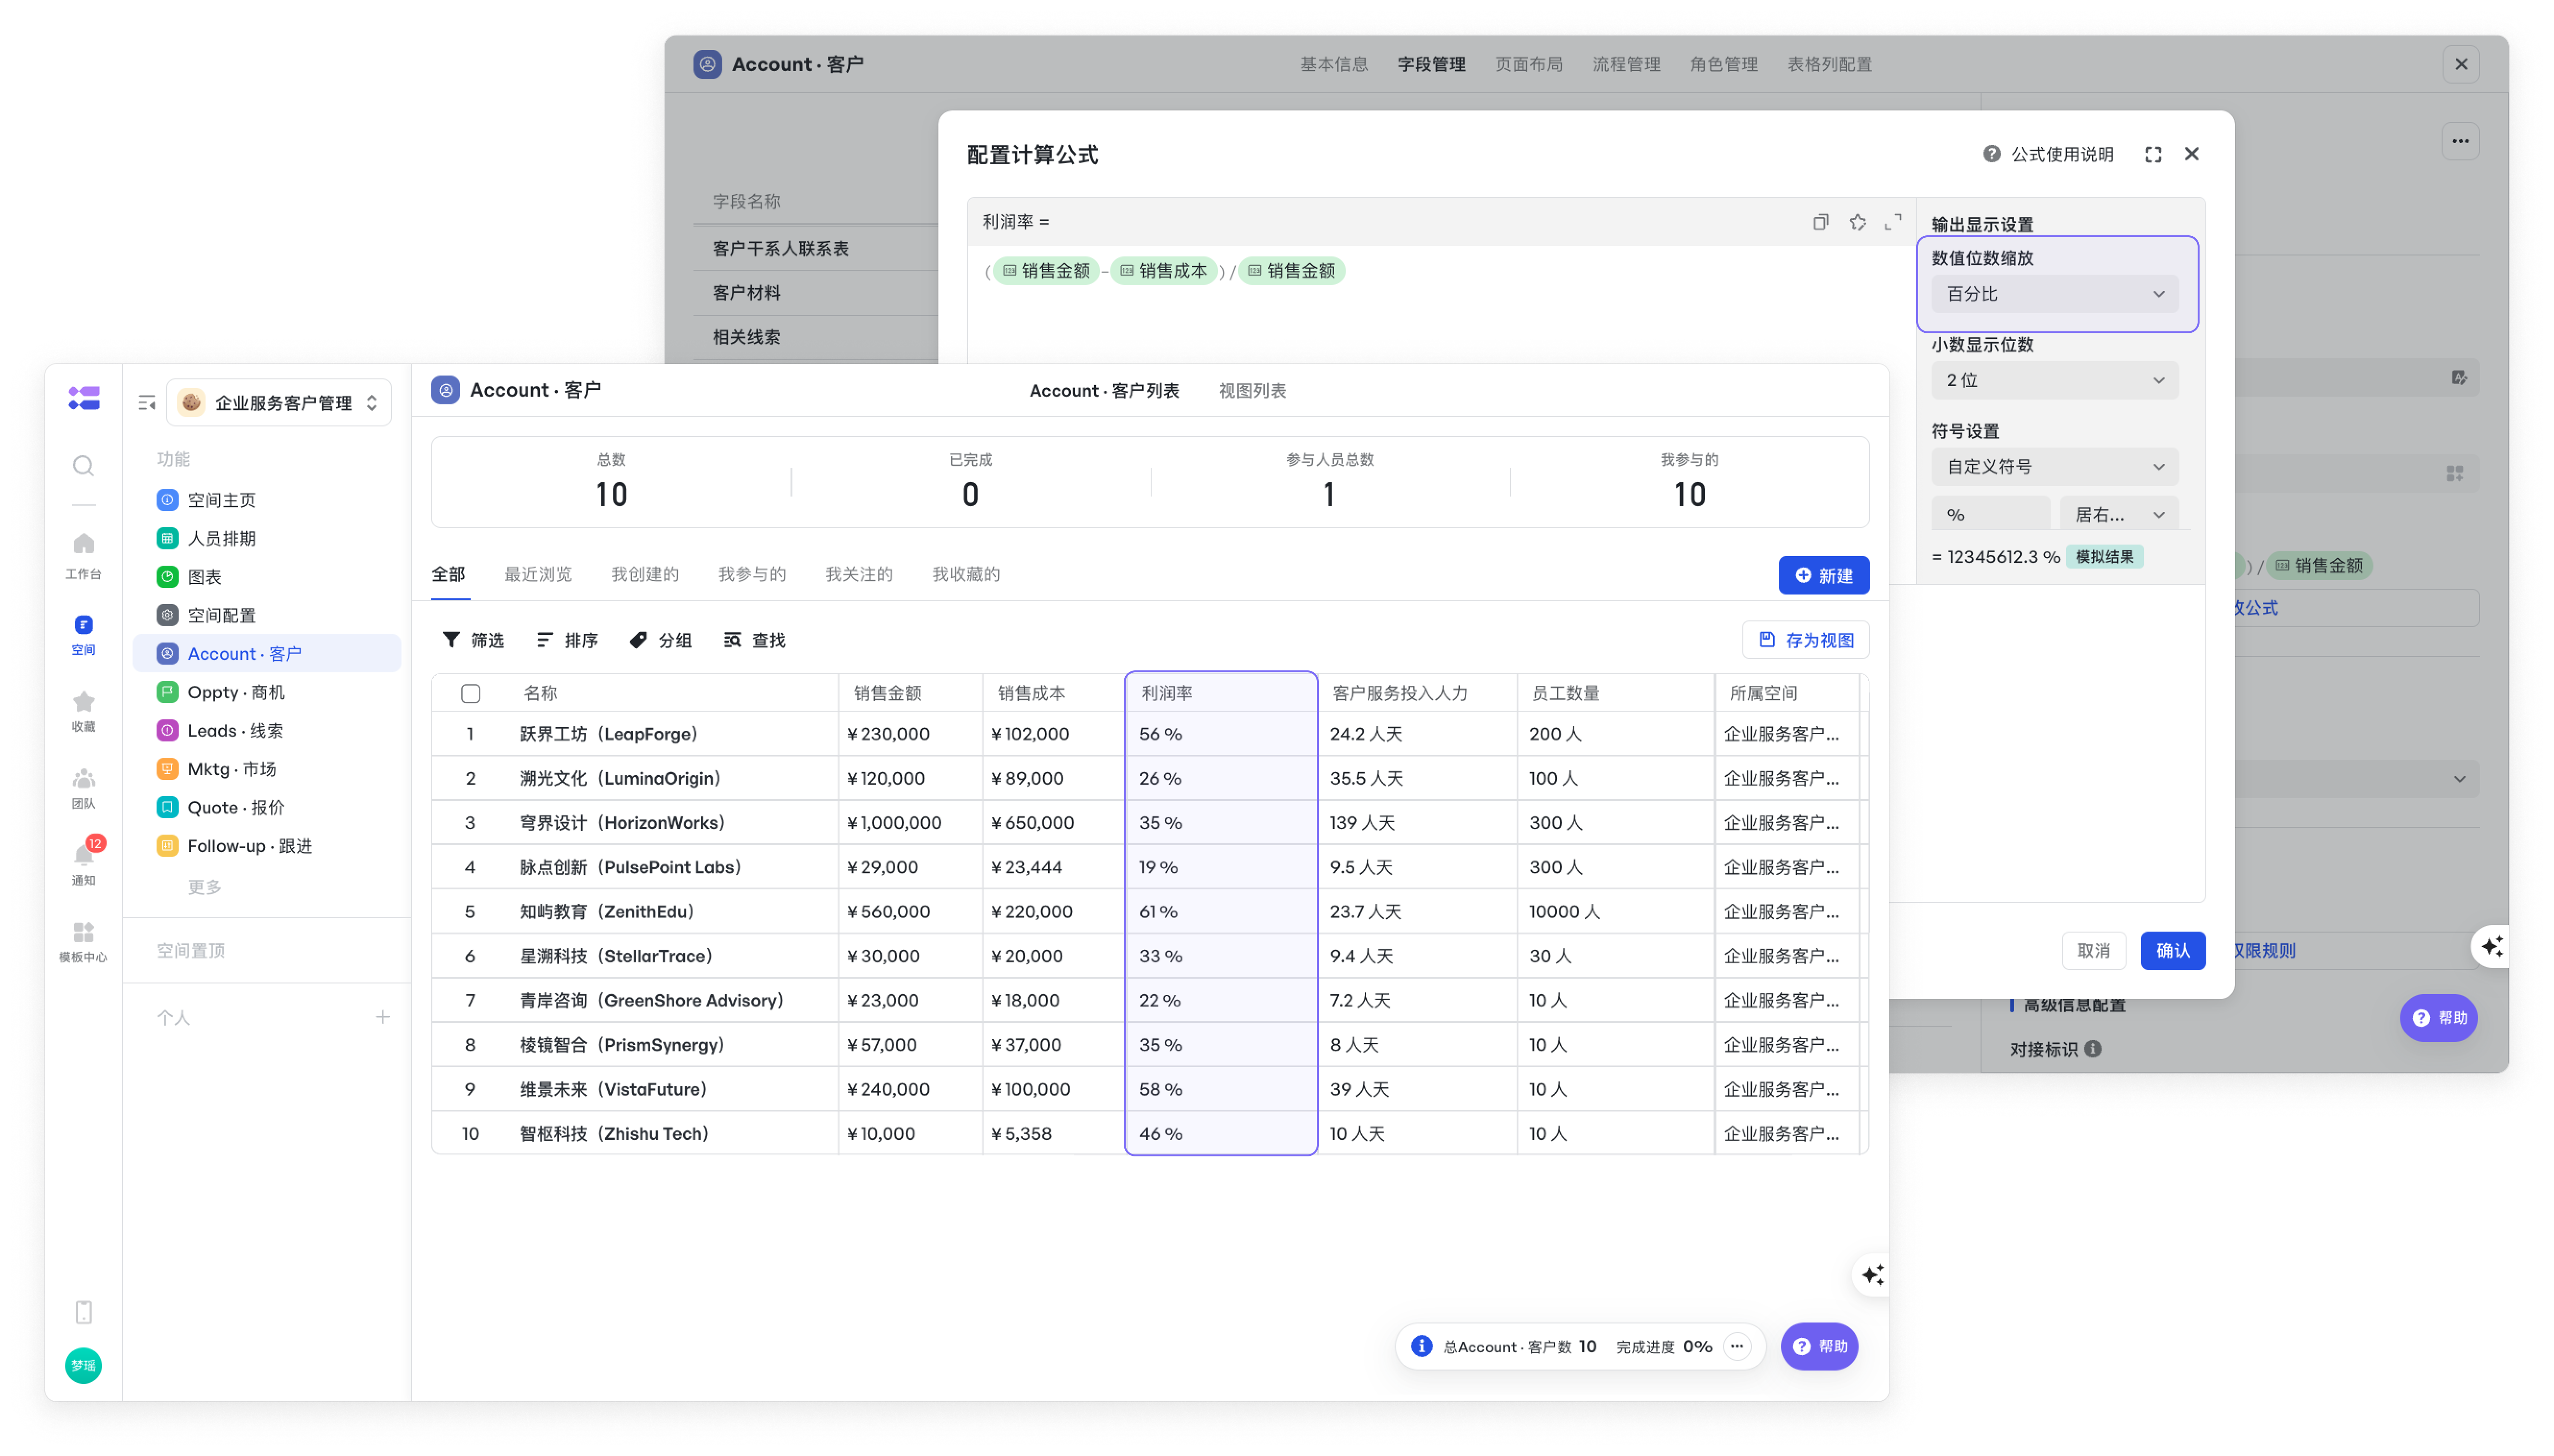Open the 团队 team icon

coord(83,788)
